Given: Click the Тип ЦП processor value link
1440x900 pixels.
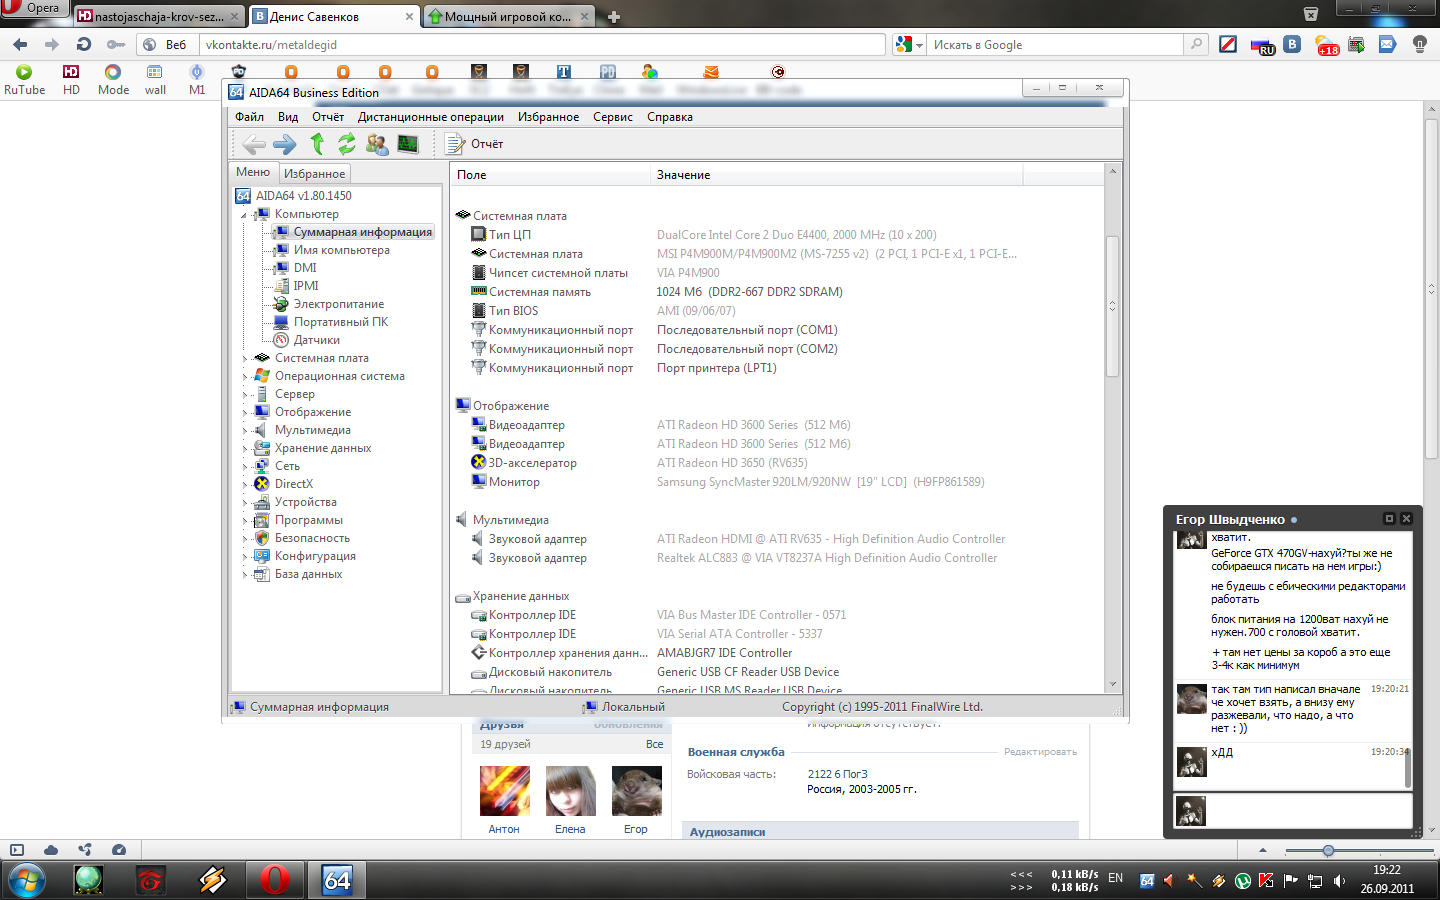Looking at the screenshot, I should coord(796,235).
